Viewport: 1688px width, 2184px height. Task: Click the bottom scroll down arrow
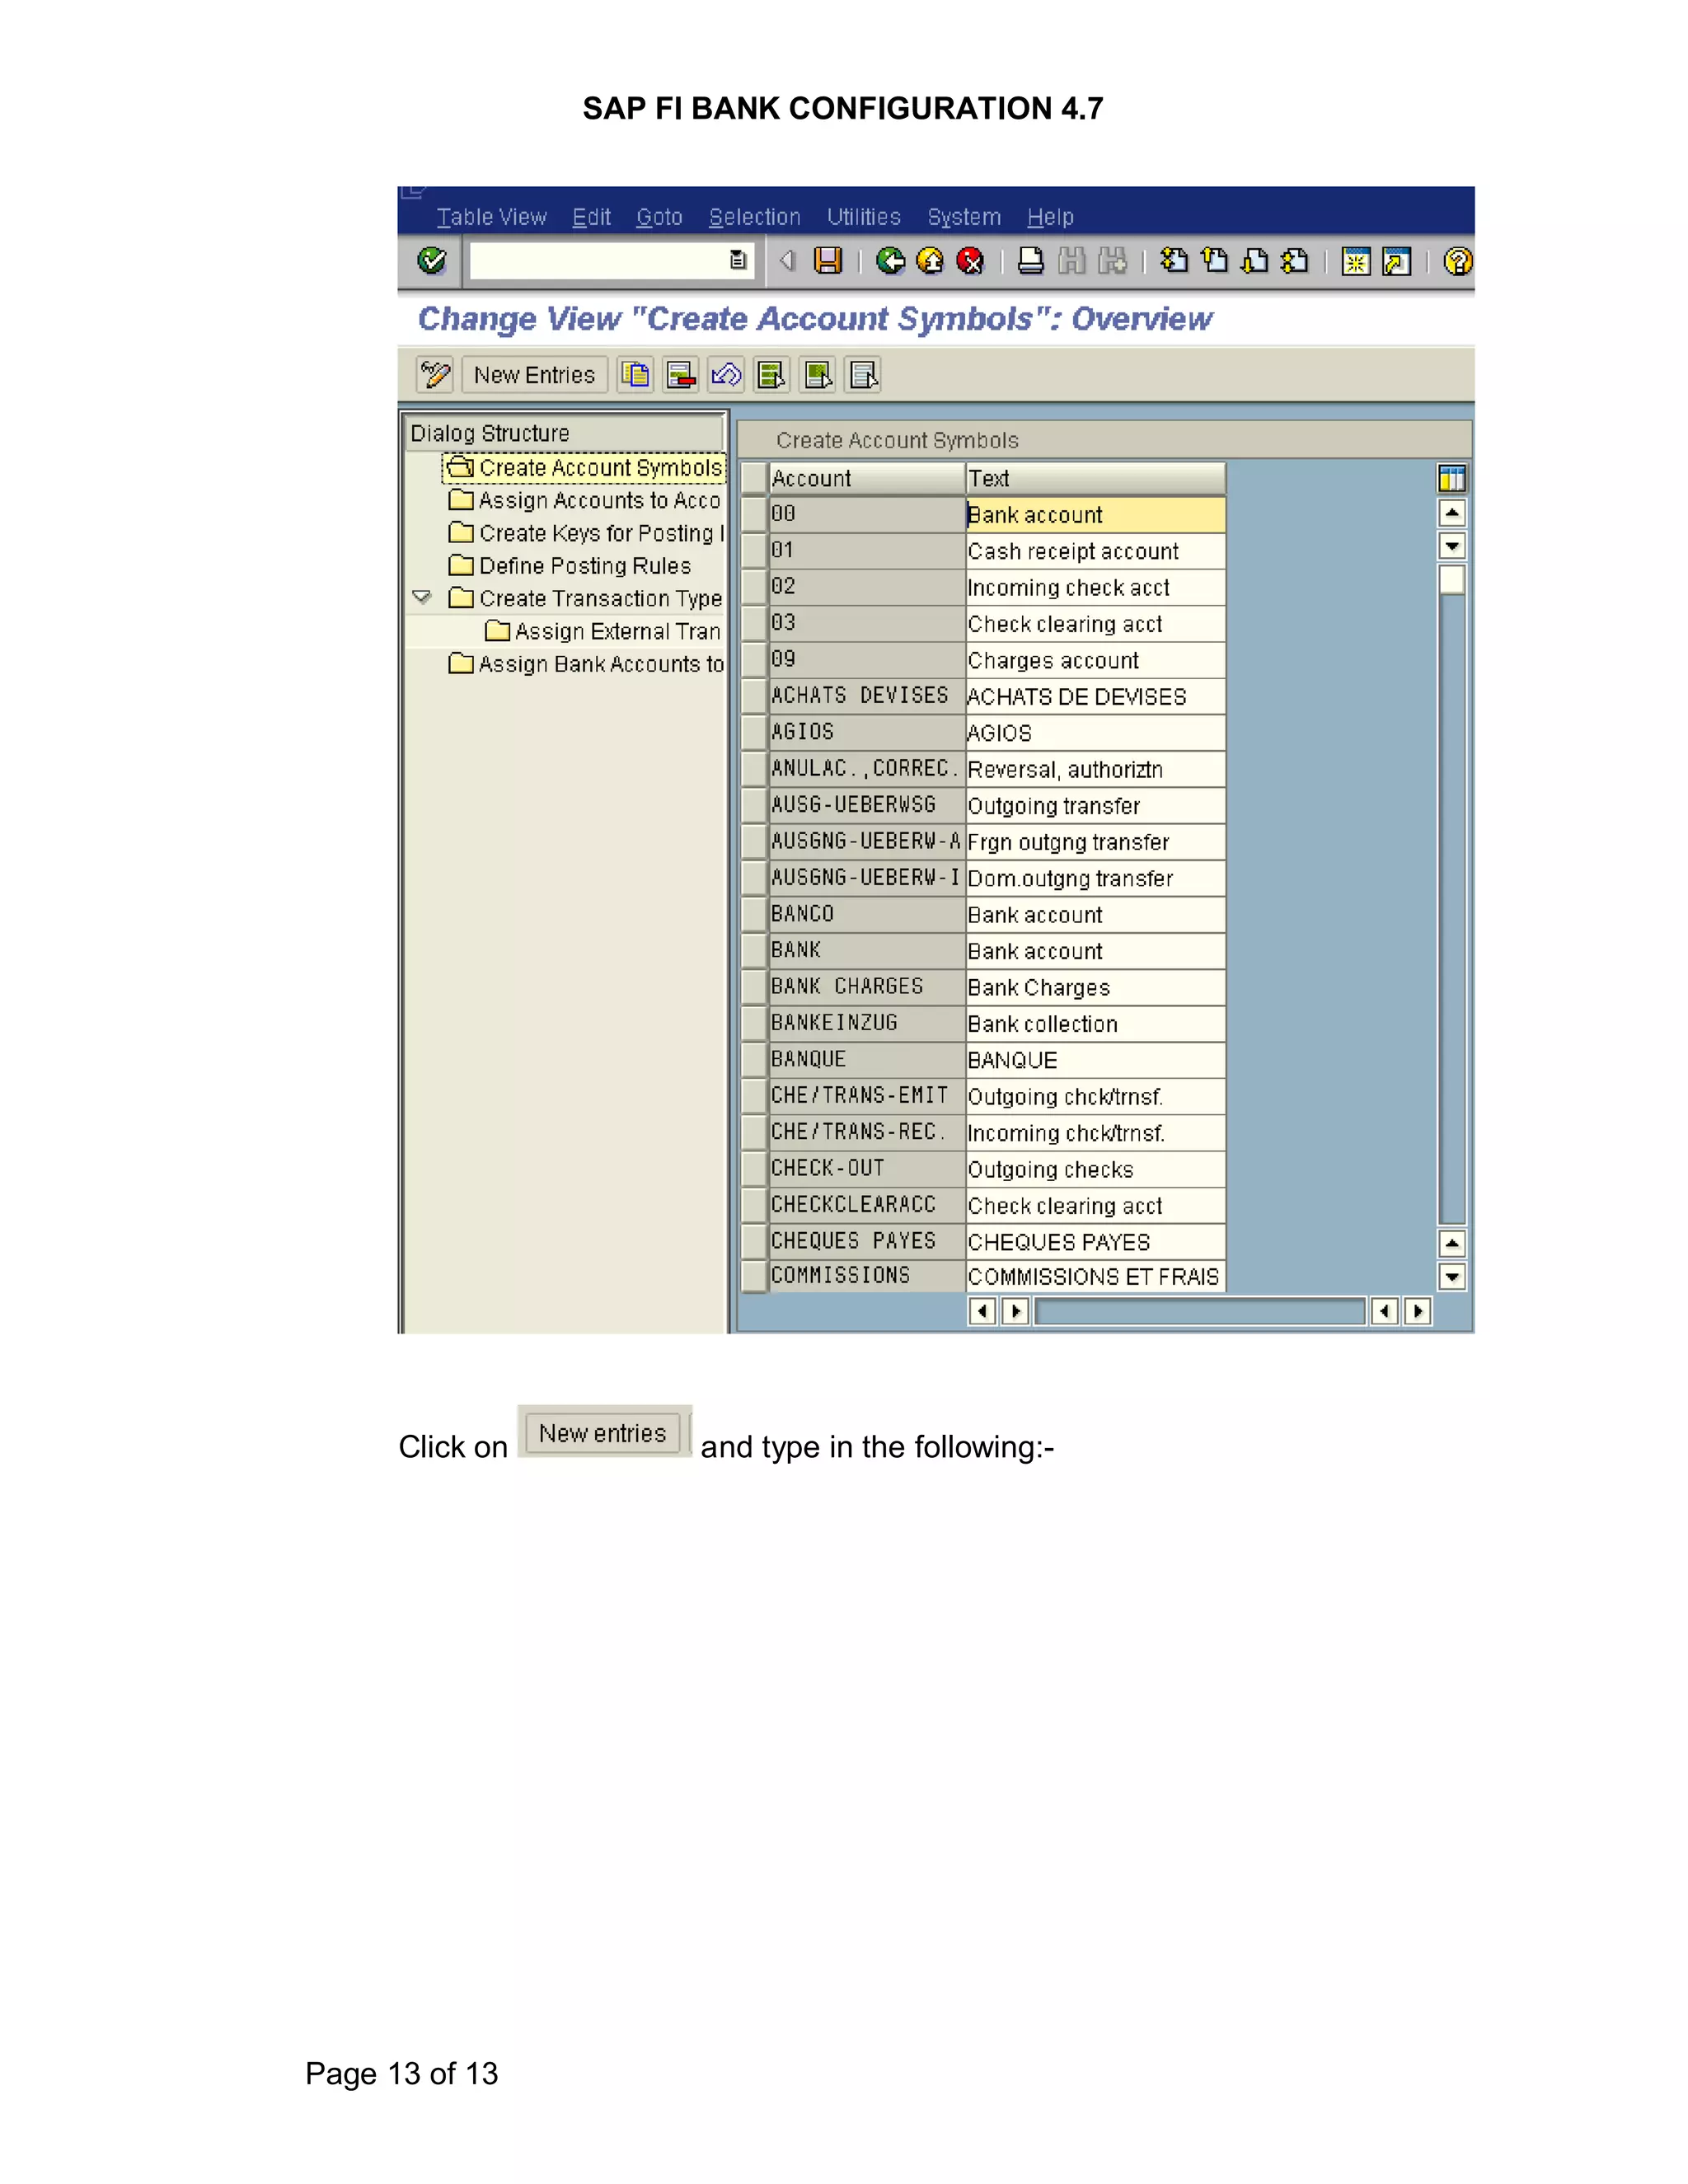(1451, 1277)
